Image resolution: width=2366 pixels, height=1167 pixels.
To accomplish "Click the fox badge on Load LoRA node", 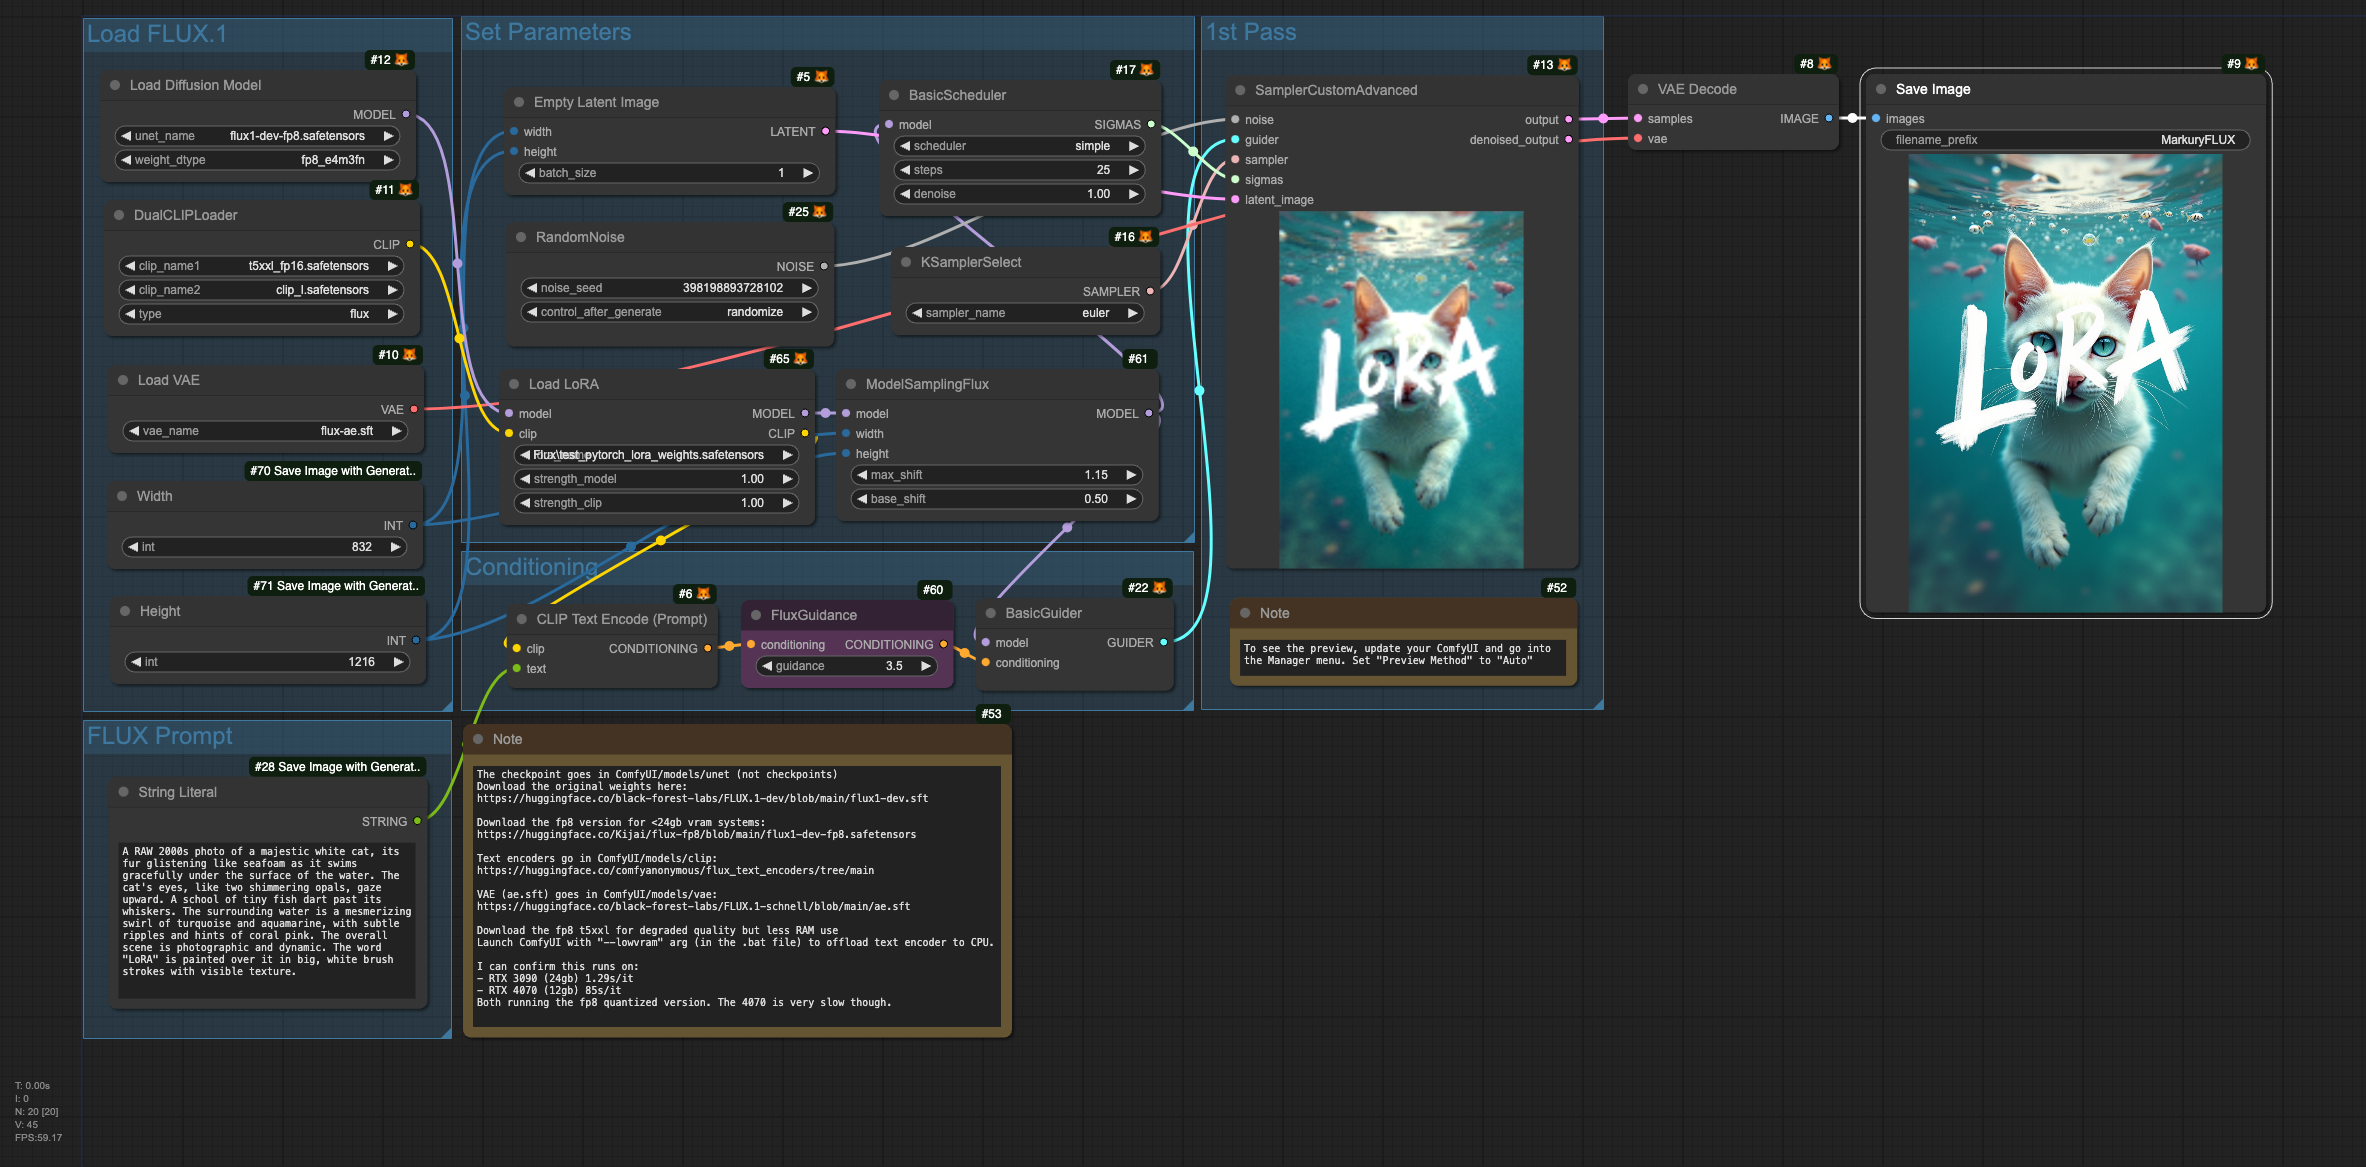I will (x=800, y=359).
